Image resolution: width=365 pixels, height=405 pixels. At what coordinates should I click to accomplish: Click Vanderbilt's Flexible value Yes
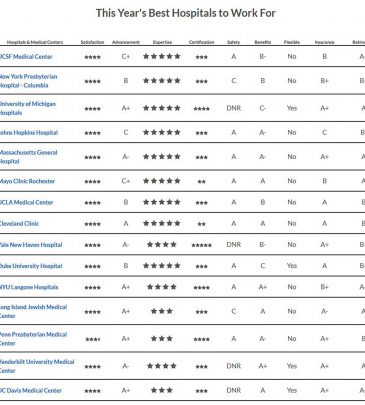coord(292,366)
